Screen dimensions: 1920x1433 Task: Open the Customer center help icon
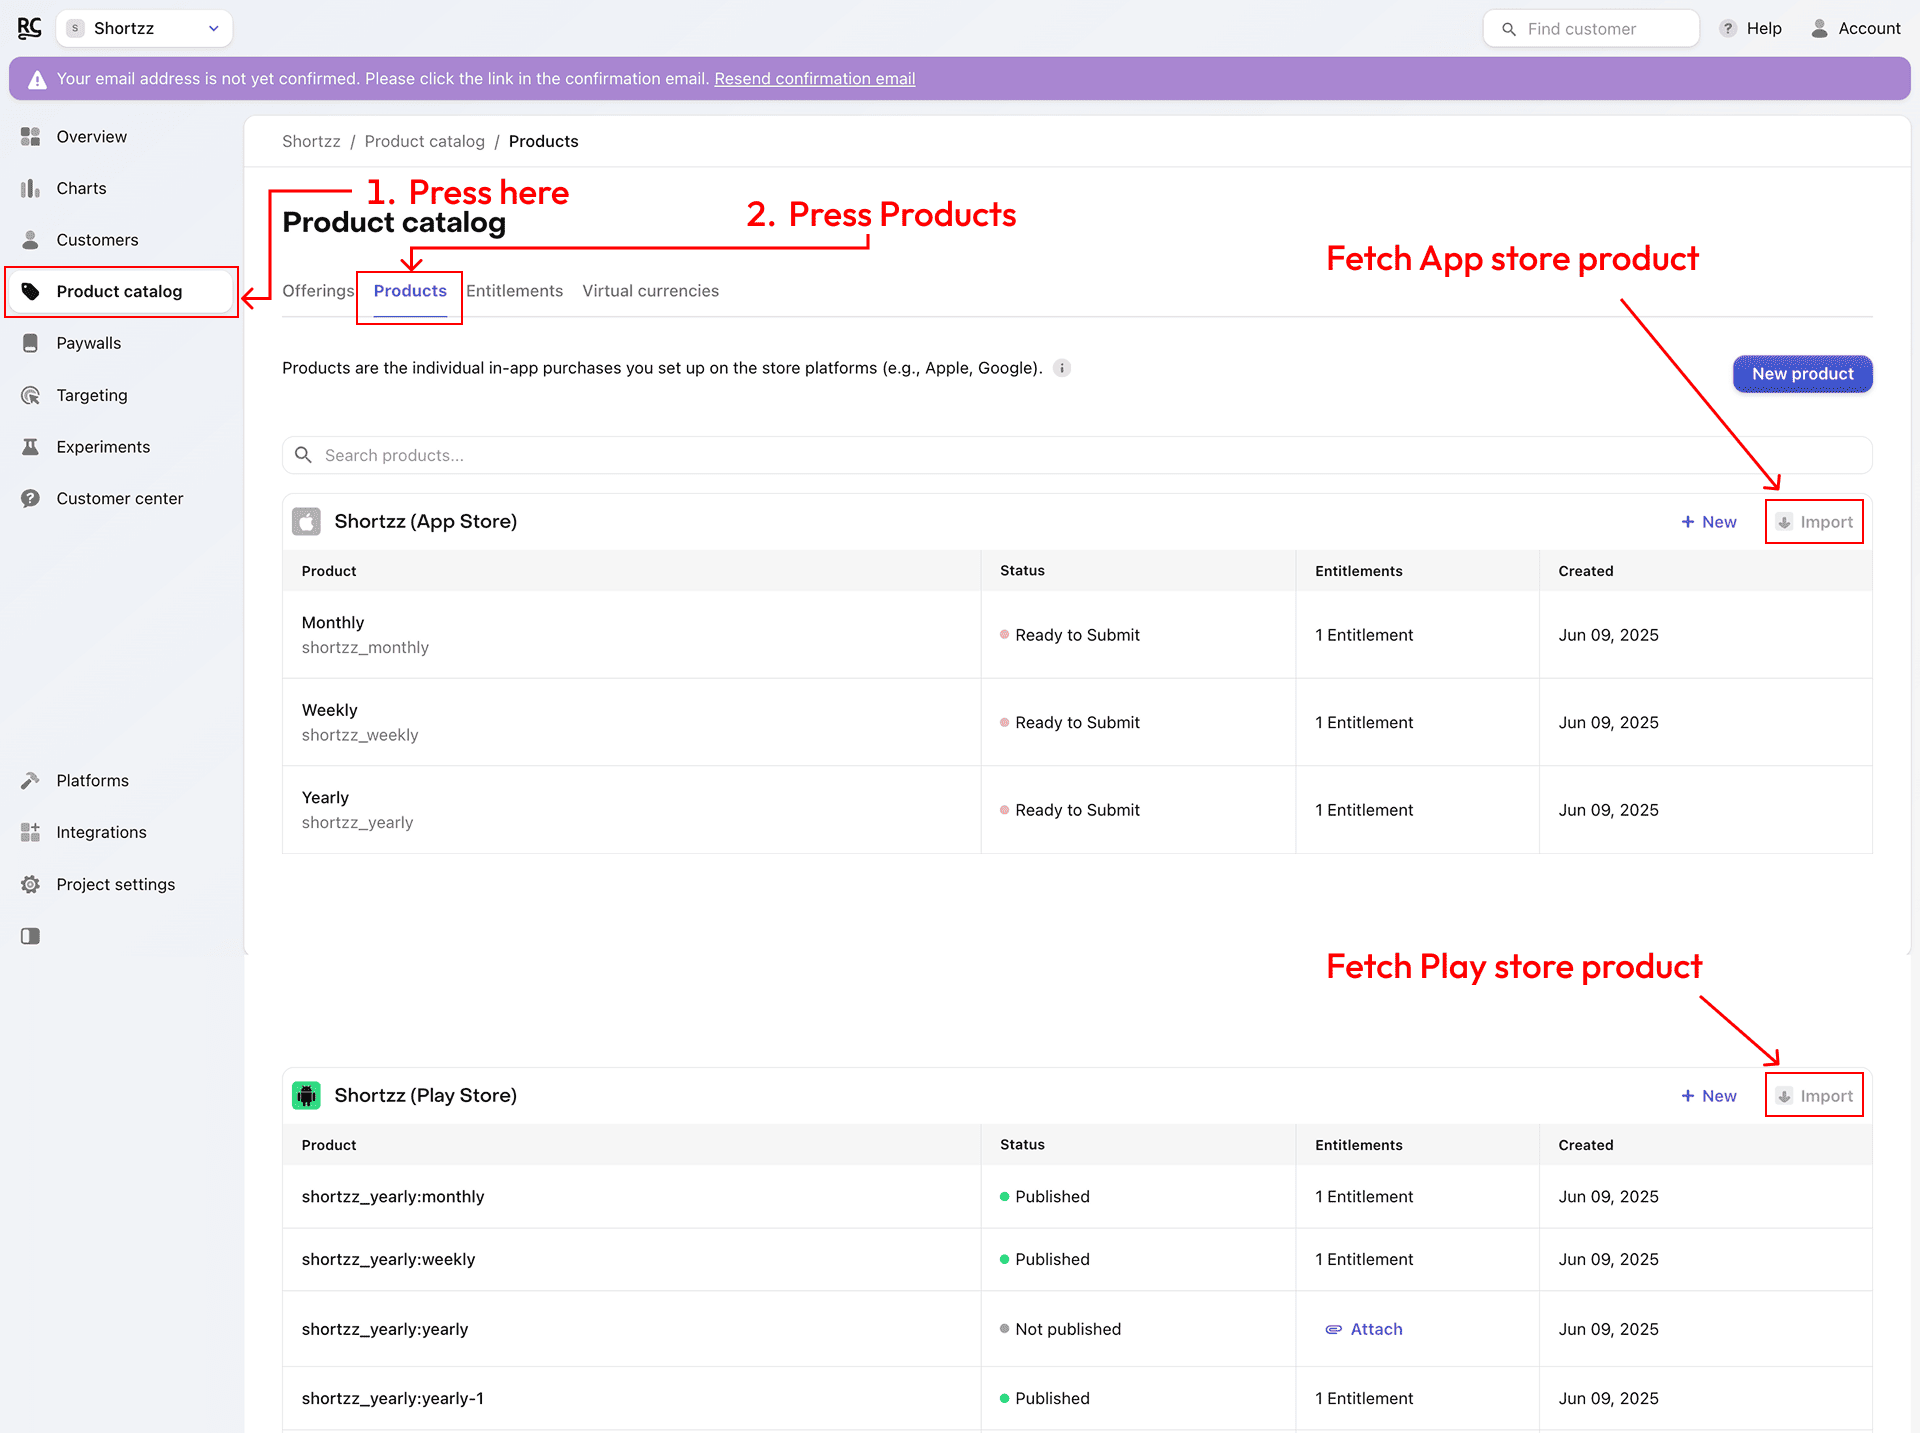(30, 498)
